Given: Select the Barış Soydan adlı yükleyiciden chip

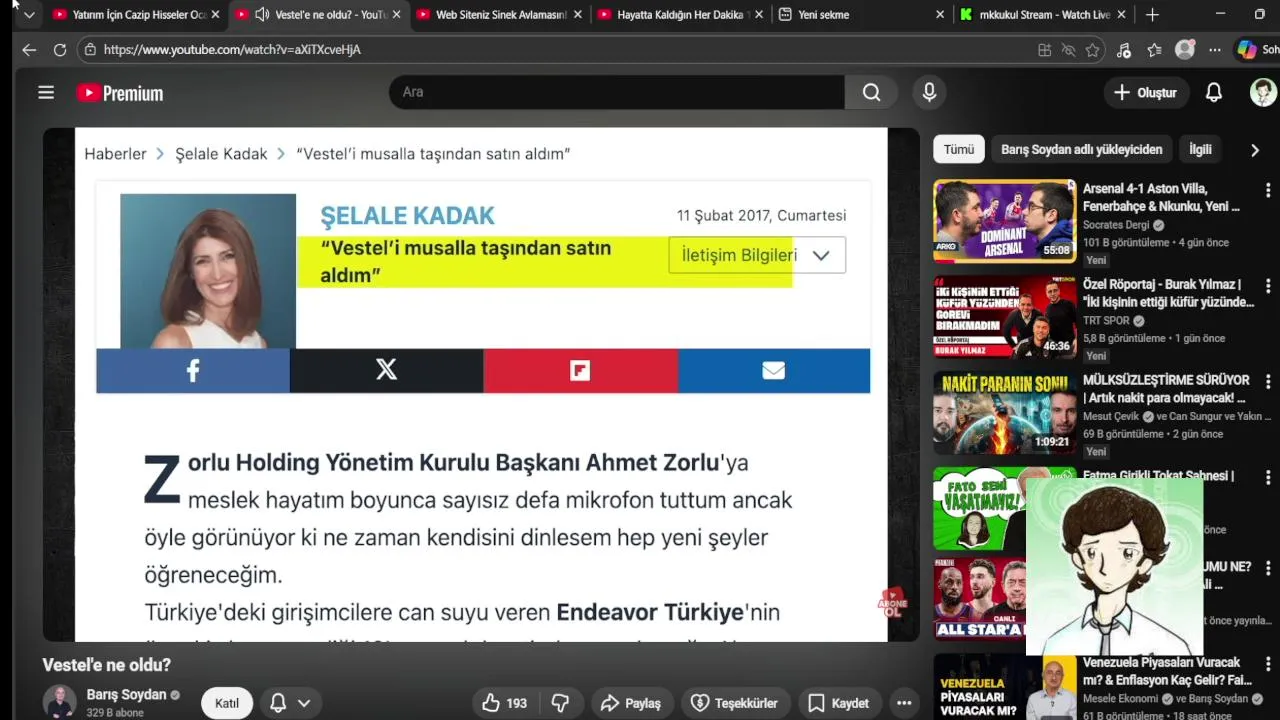Looking at the screenshot, I should (x=1081, y=150).
